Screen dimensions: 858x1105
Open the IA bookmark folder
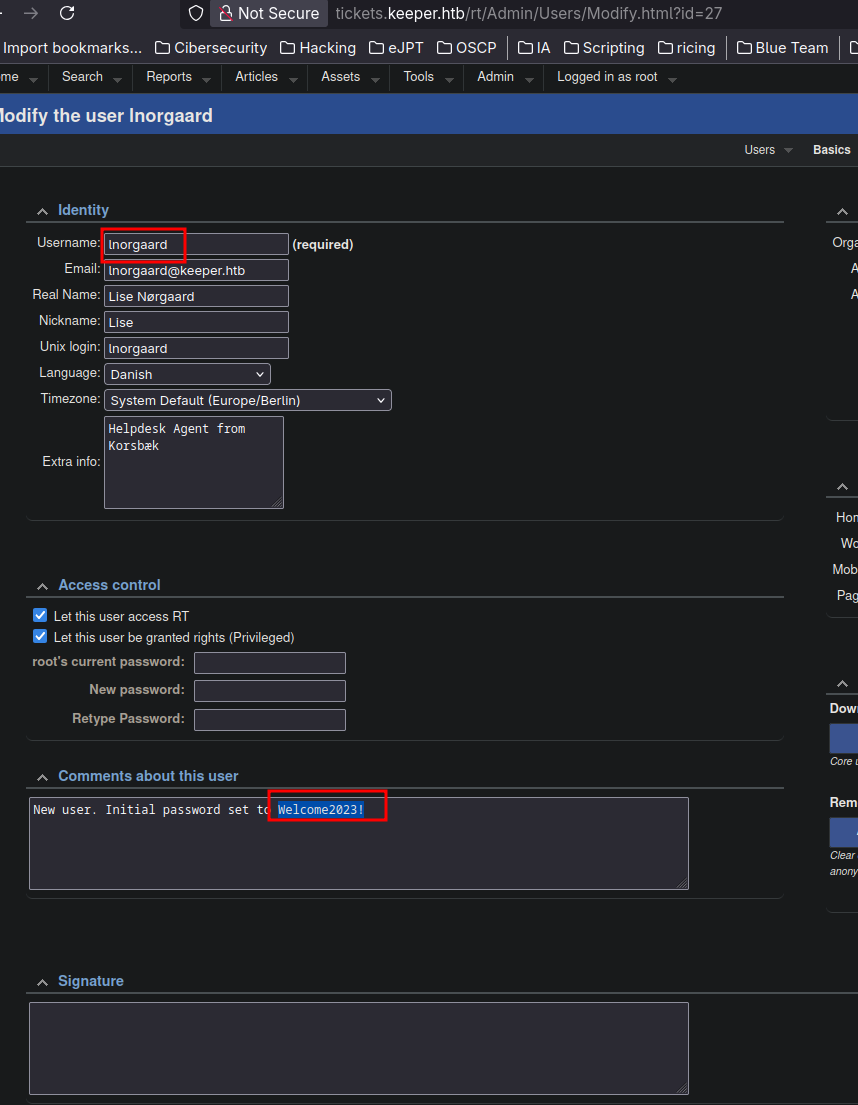(x=534, y=48)
